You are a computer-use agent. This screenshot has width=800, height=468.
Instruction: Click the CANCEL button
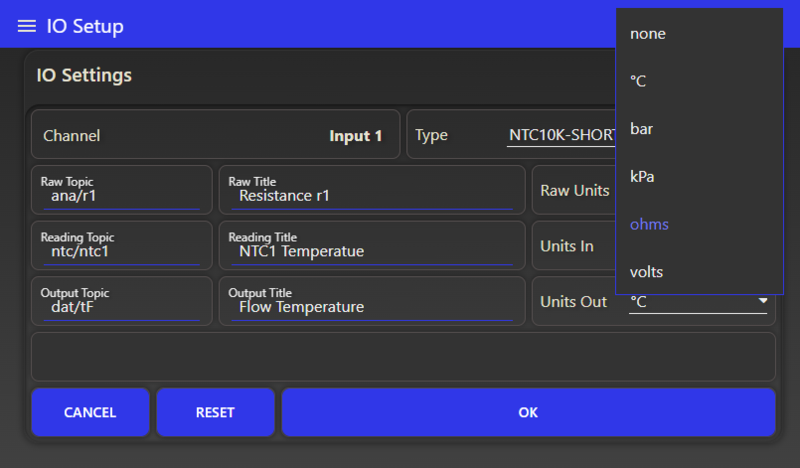(x=90, y=412)
